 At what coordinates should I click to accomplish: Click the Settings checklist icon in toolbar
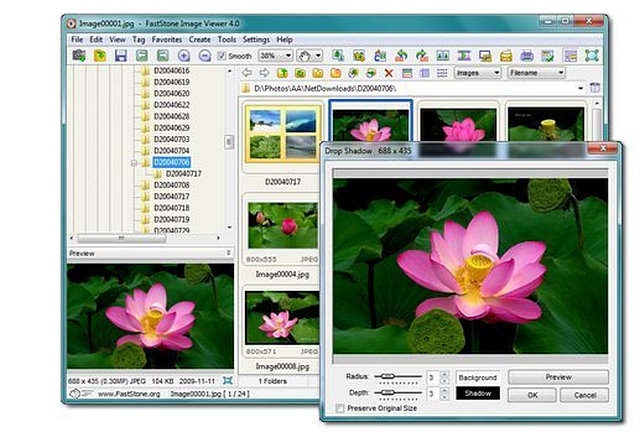point(547,56)
